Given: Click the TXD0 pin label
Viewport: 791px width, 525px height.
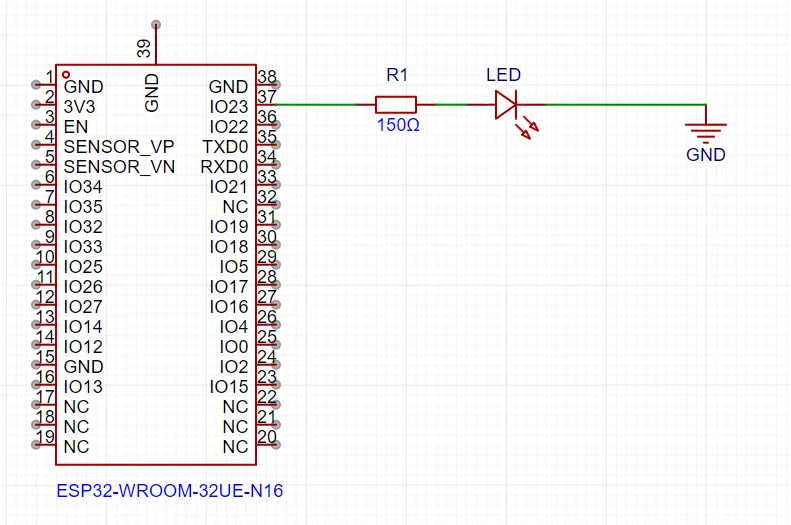Looking at the screenshot, I should pyautogui.click(x=225, y=147).
